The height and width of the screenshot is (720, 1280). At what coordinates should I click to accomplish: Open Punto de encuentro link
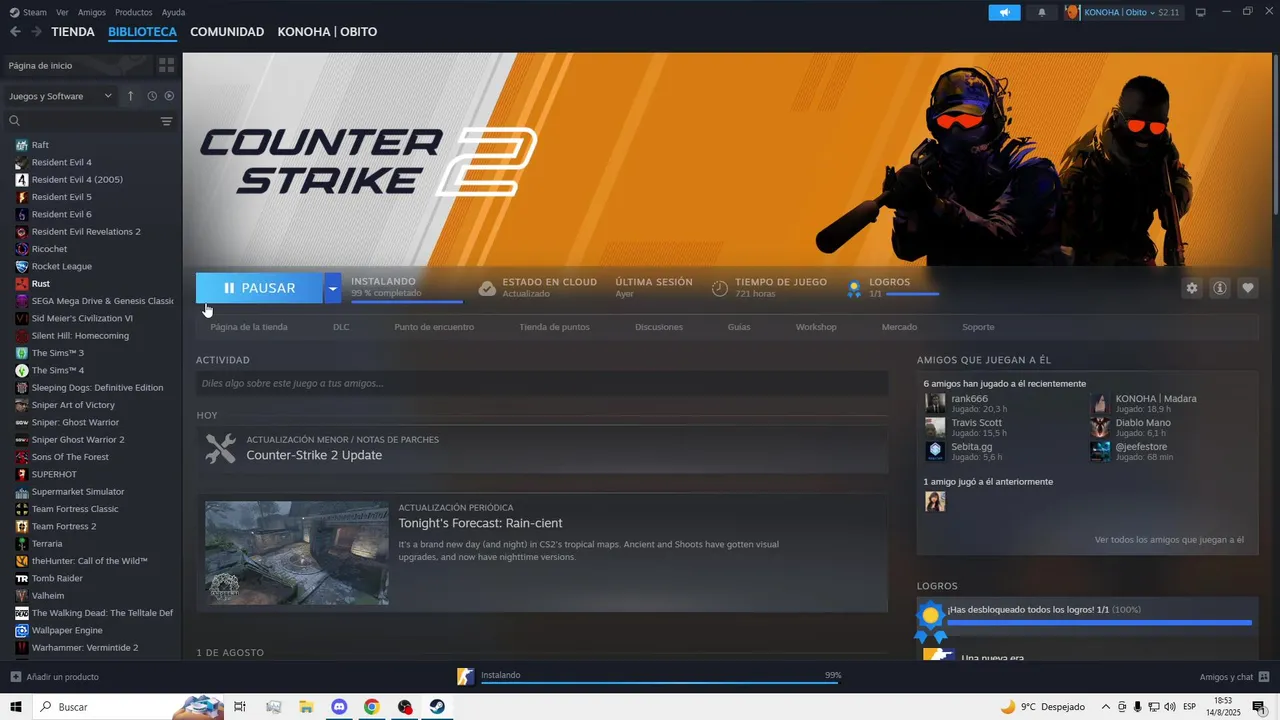click(434, 327)
